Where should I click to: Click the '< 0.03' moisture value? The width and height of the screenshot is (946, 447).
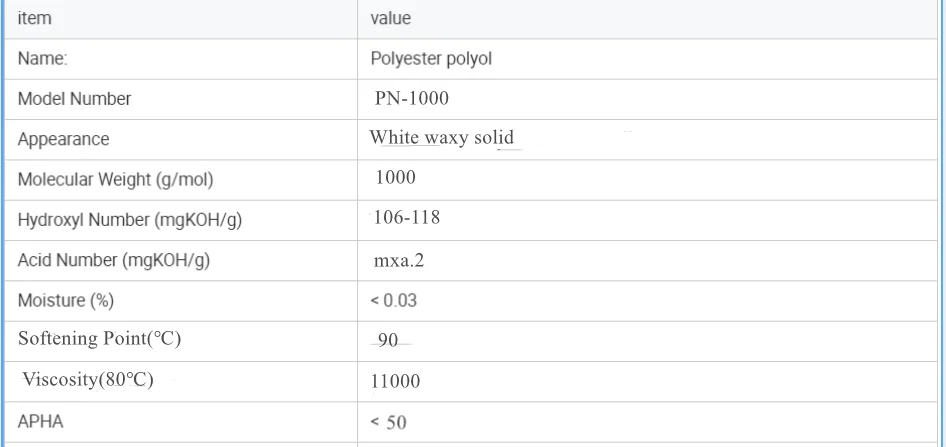click(393, 300)
